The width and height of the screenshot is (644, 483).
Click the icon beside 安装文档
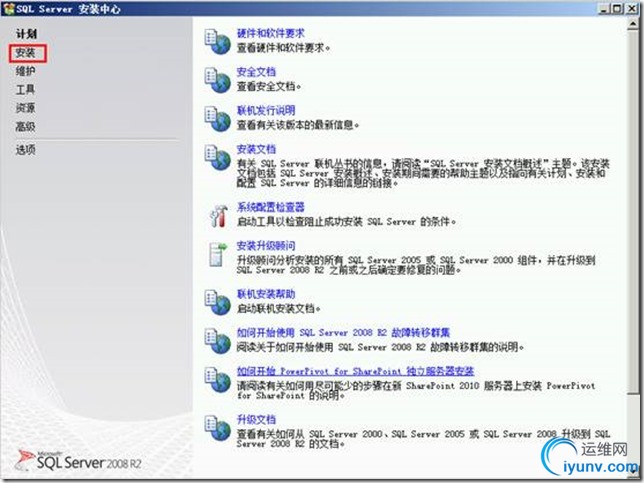point(218,157)
